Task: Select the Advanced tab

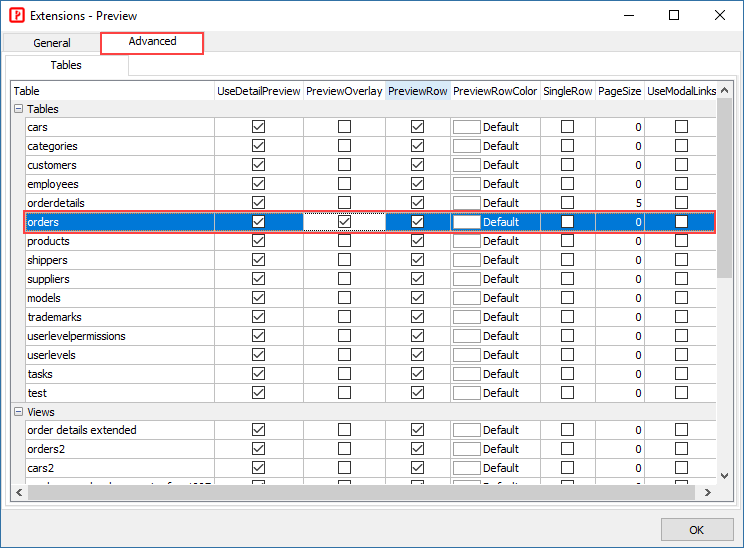Action: coord(152,42)
